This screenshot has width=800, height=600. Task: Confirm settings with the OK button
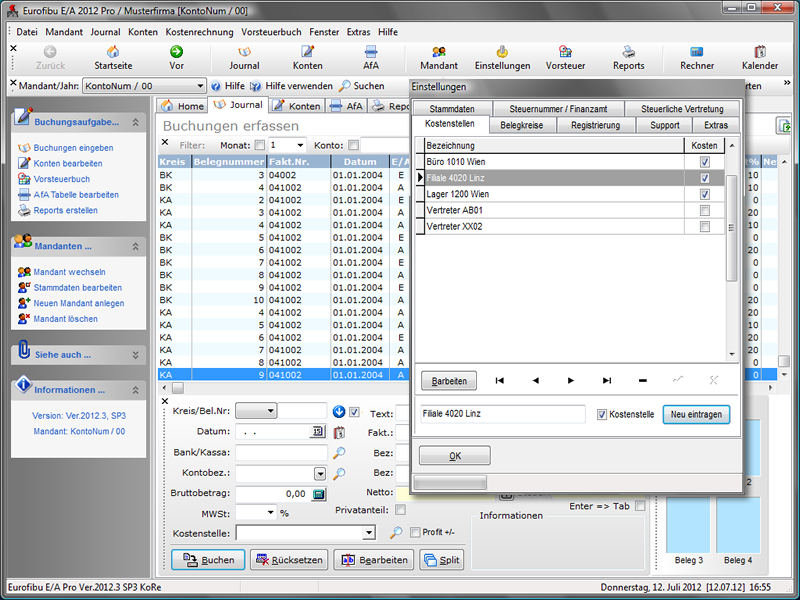pyautogui.click(x=455, y=456)
